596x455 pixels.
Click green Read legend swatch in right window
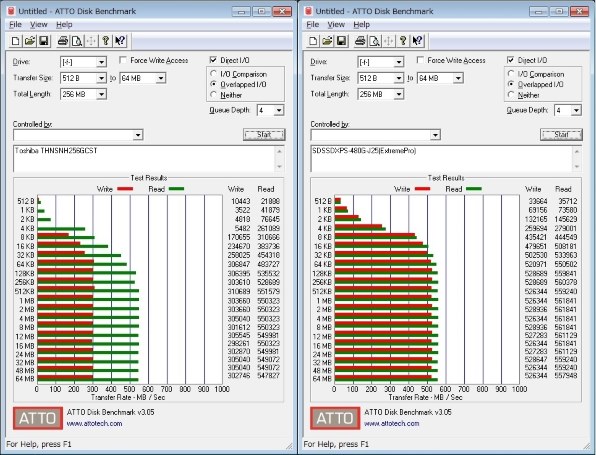pos(474,189)
